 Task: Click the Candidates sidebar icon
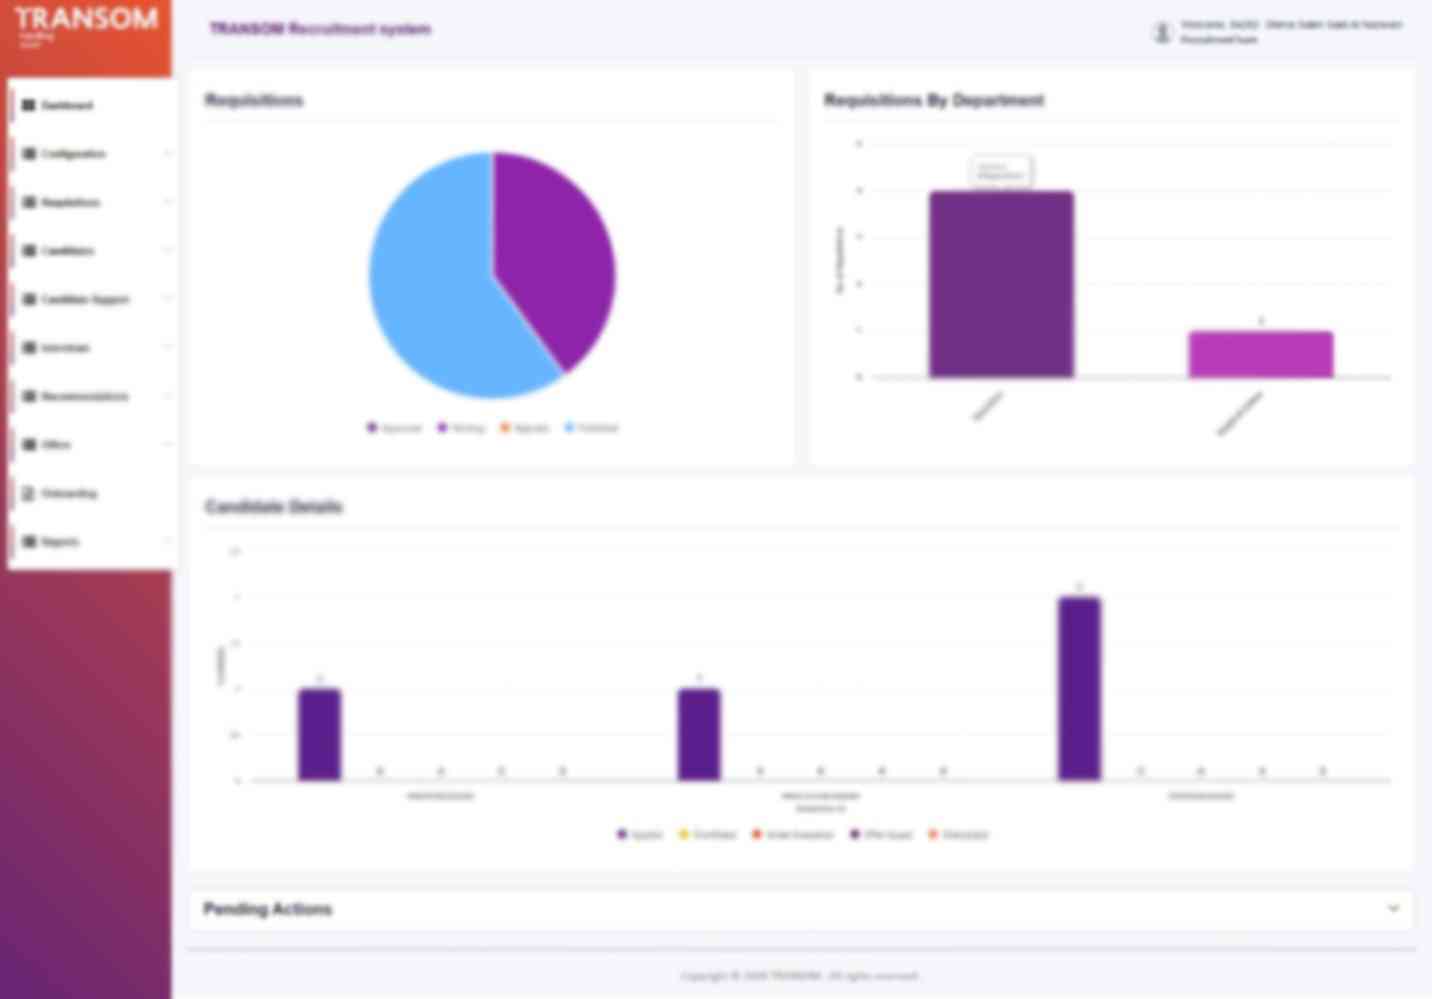click(29, 251)
